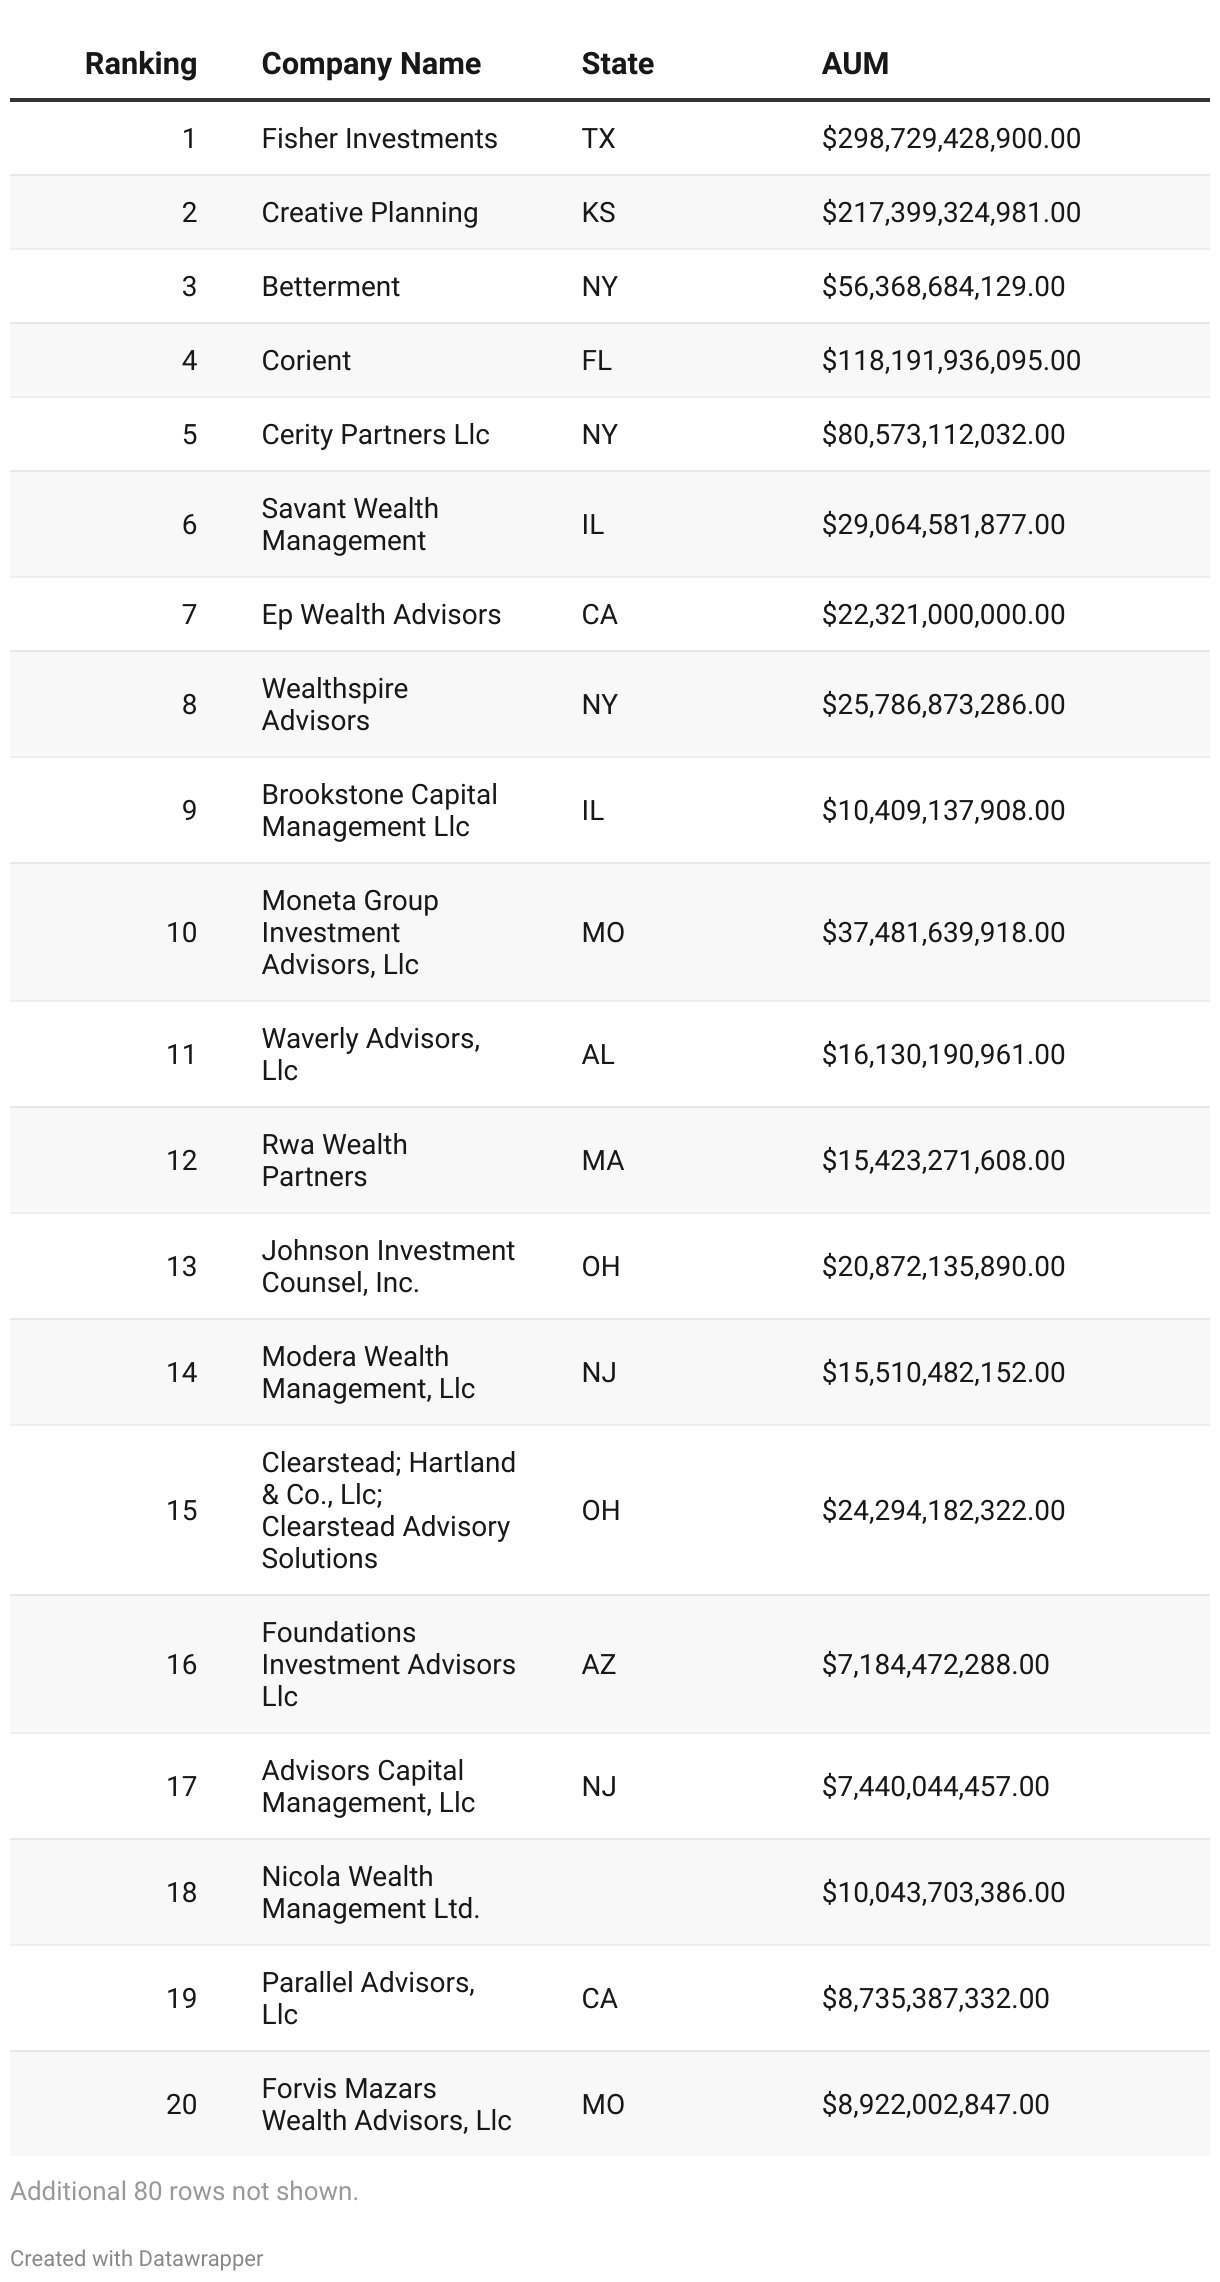Click the State column header
The width and height of the screenshot is (1220, 2282).
(x=617, y=64)
